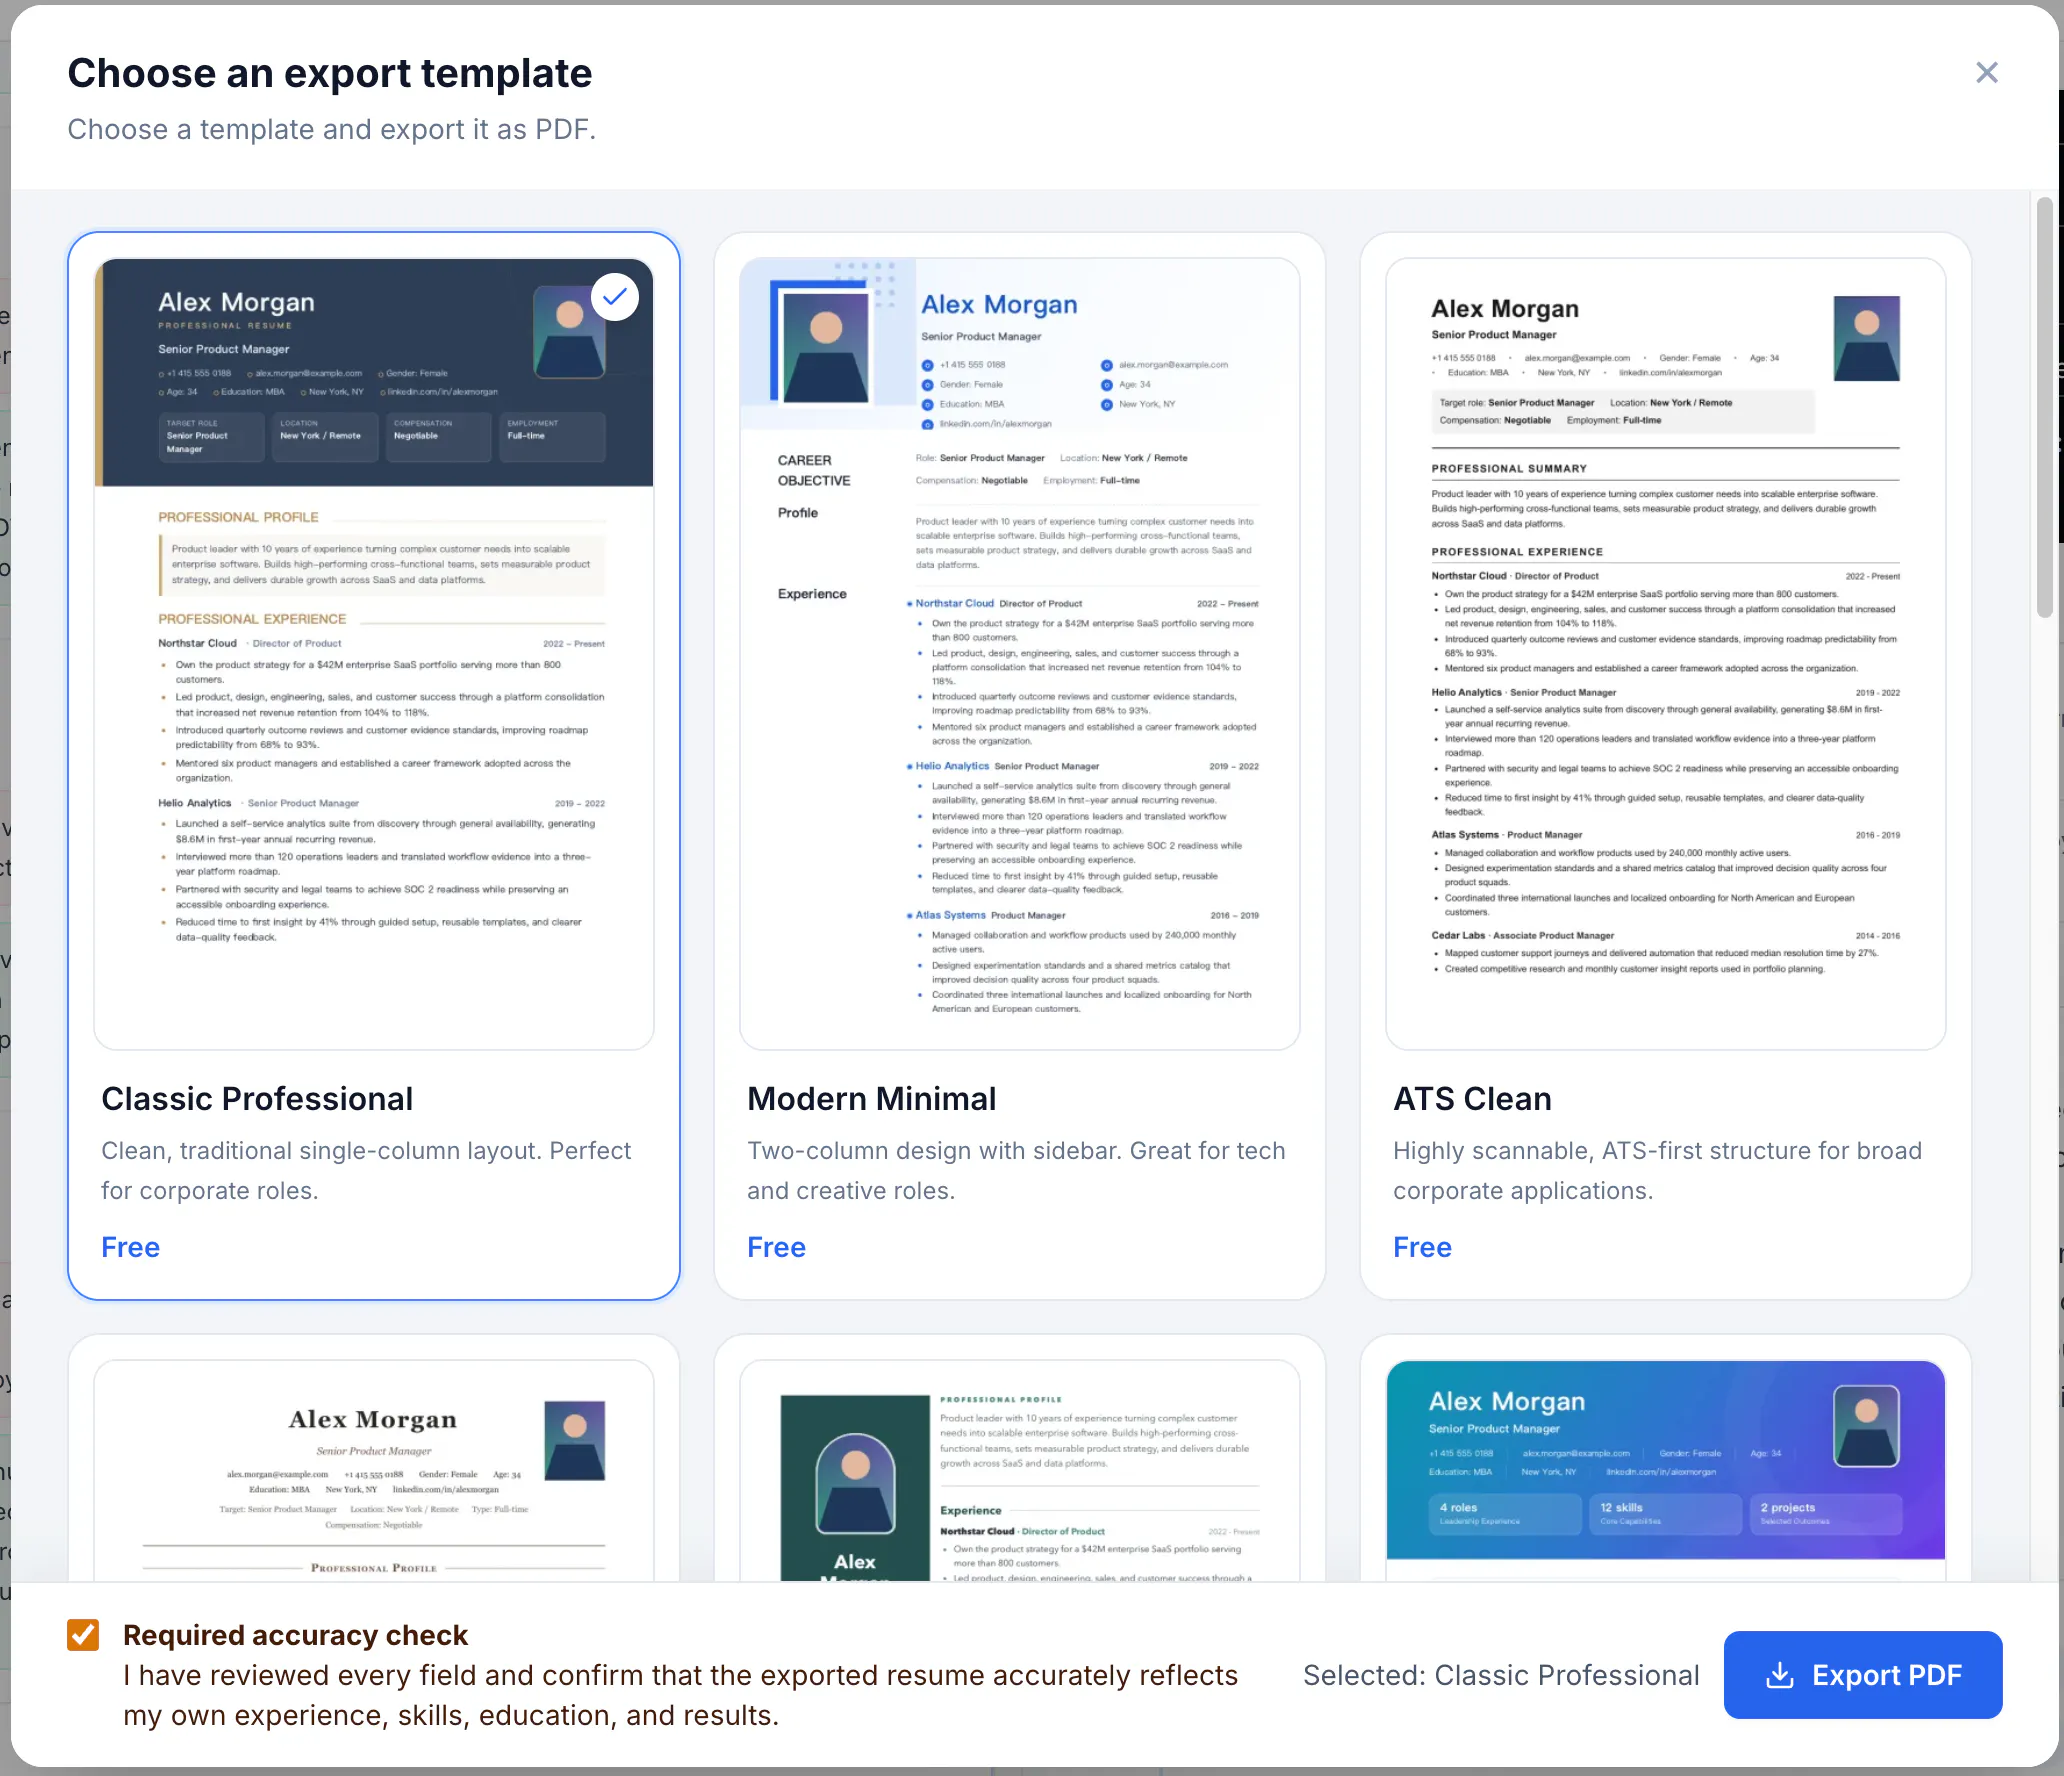Click the template list vertical scrollbar

(x=2044, y=407)
